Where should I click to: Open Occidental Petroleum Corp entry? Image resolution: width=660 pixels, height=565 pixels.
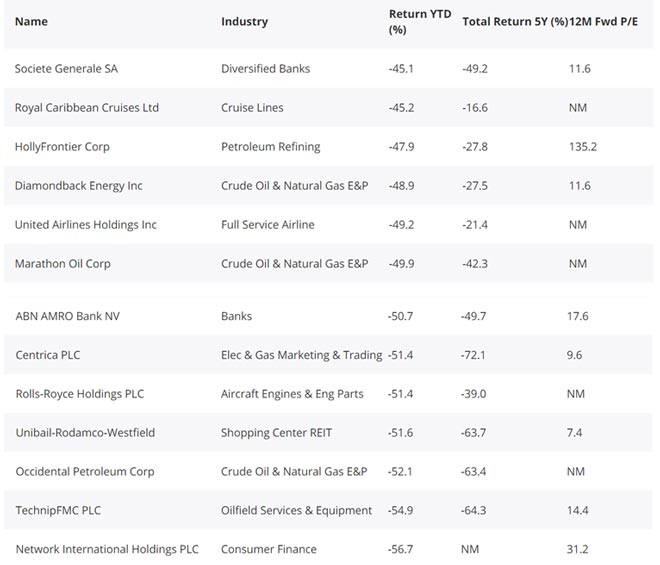click(x=87, y=472)
